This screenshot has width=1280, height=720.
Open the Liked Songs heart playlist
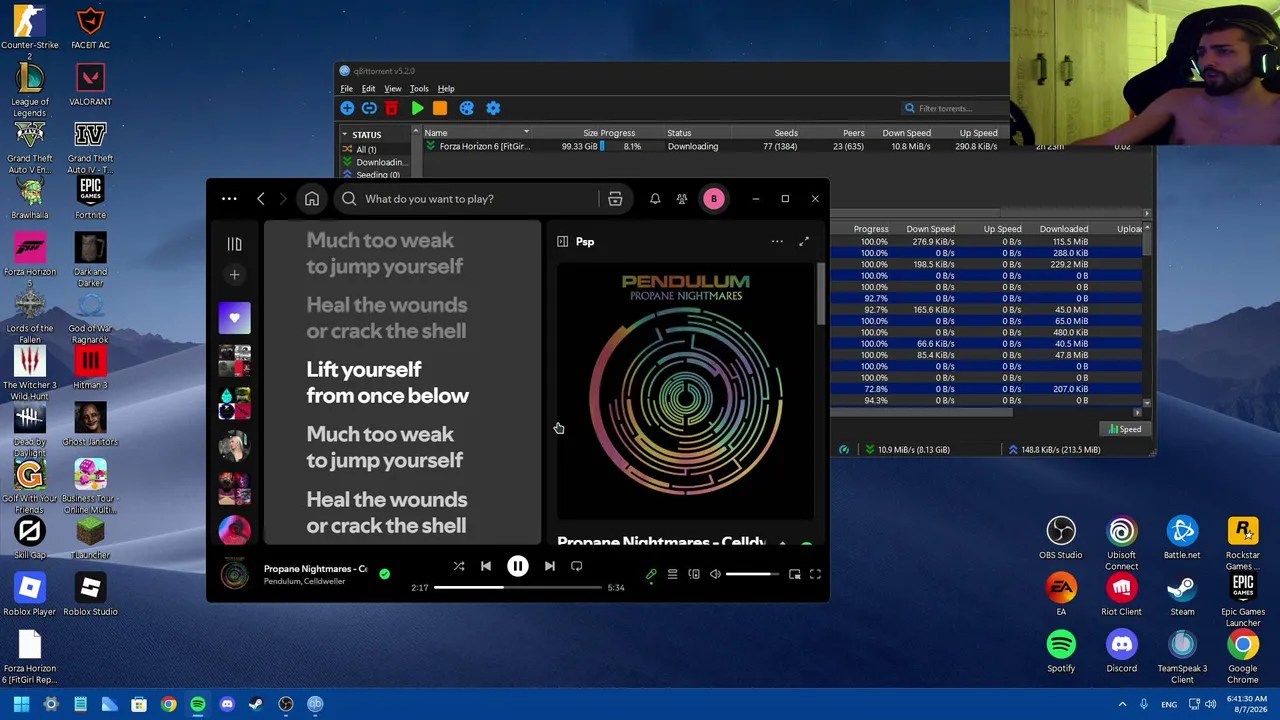coord(235,318)
